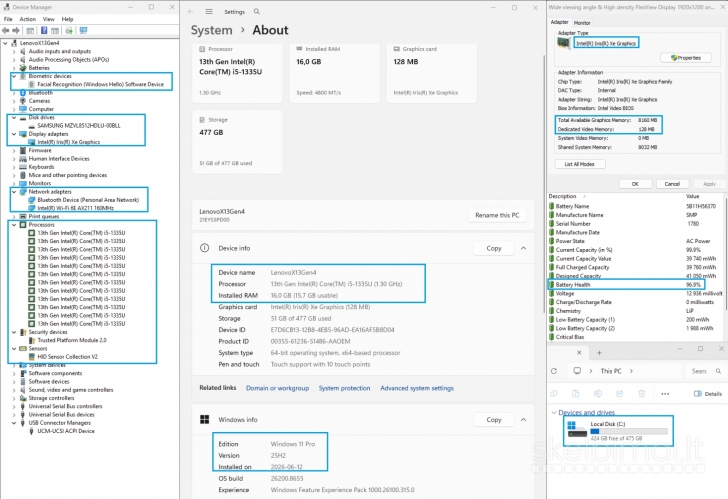728x499 pixels.
Task: Click the Explorer search magnifier icon
Action: (718, 371)
